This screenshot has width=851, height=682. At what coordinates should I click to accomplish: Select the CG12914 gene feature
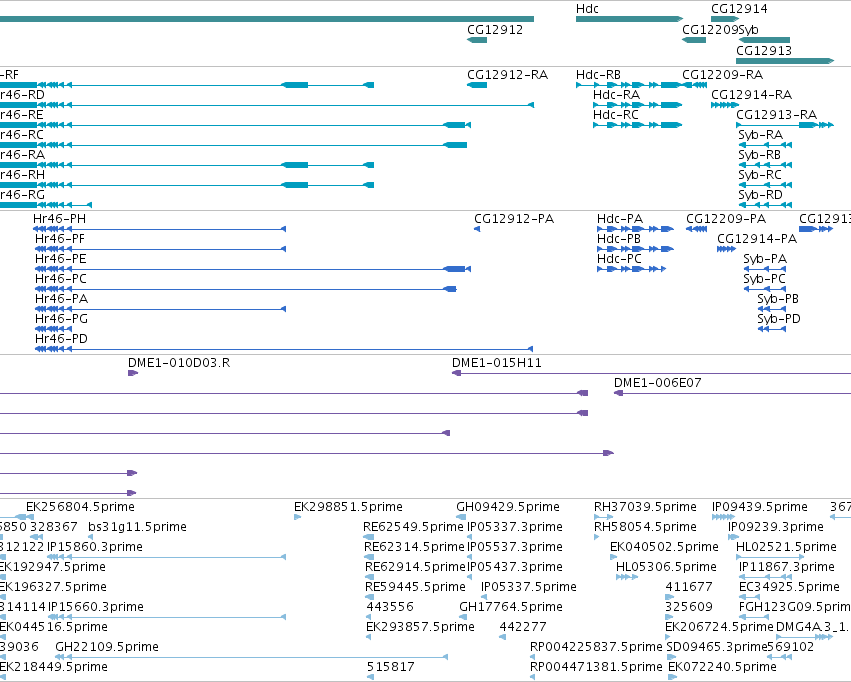tap(725, 19)
